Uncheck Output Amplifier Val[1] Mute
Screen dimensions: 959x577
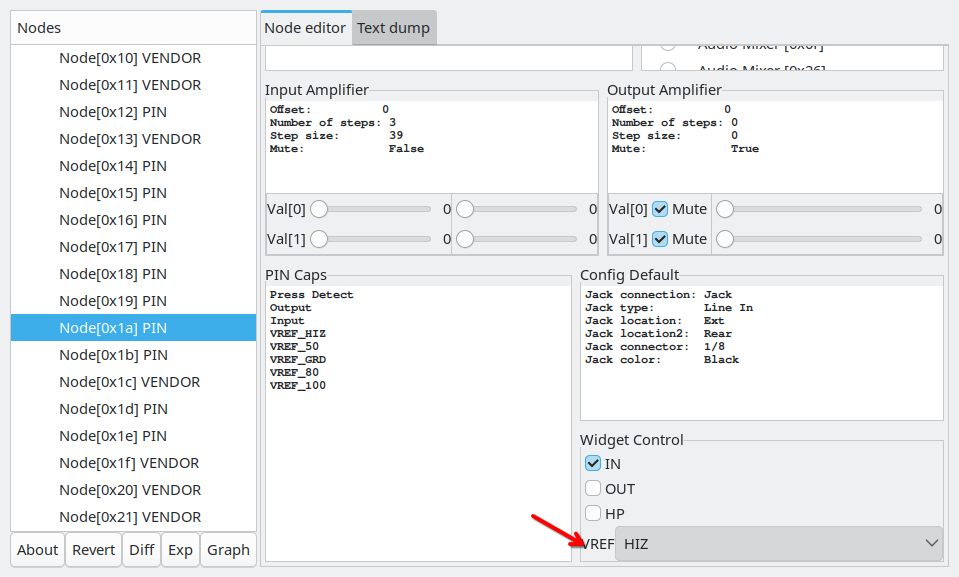tap(660, 239)
